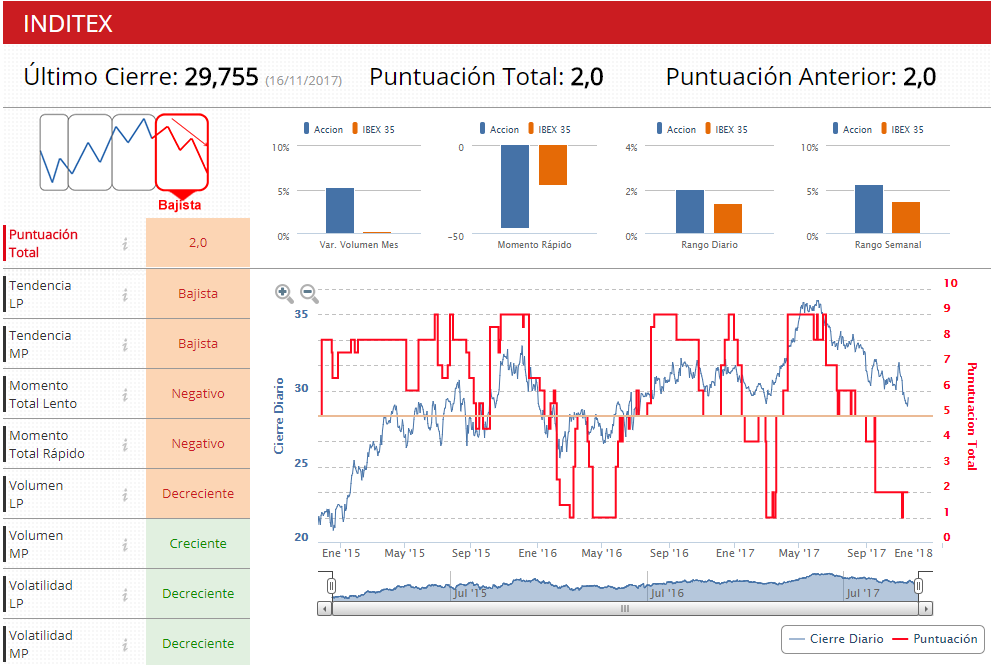Toggle Cierre Diario series in chart legend
The width and height of the screenshot is (996, 665).
[x=835, y=639]
